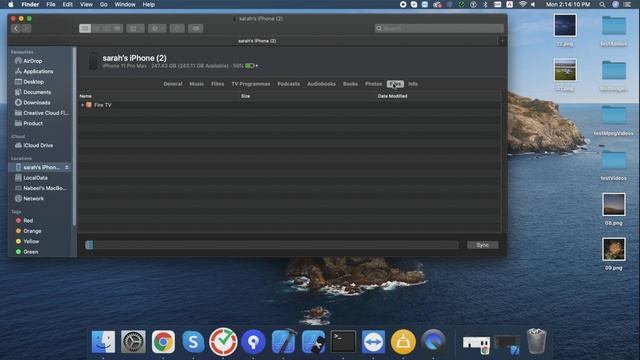This screenshot has height=360, width=640.
Task: Click the storage usage bar
Action: point(271,245)
